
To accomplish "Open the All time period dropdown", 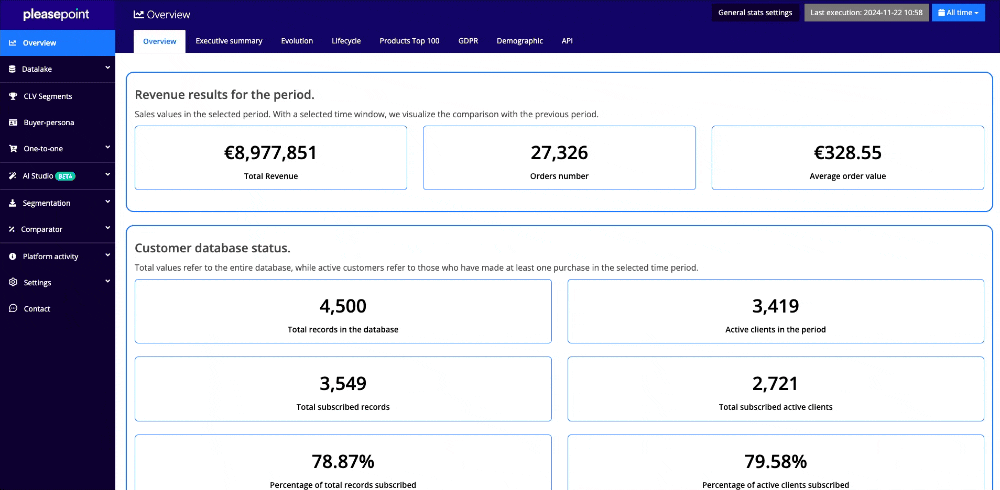I will (958, 13).
